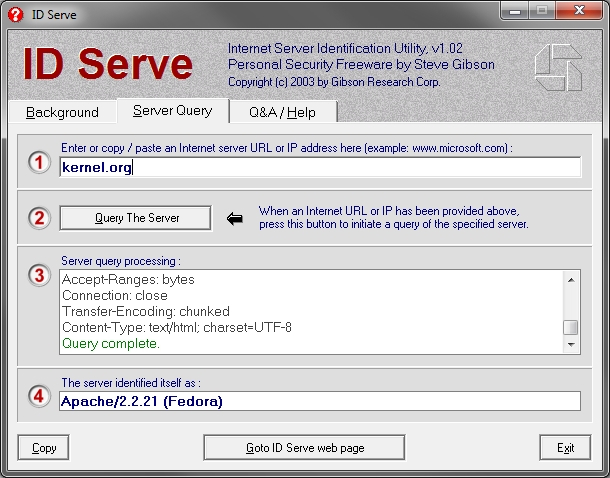Click the 'Server query processing :' label
610x478 pixels.
(121, 261)
